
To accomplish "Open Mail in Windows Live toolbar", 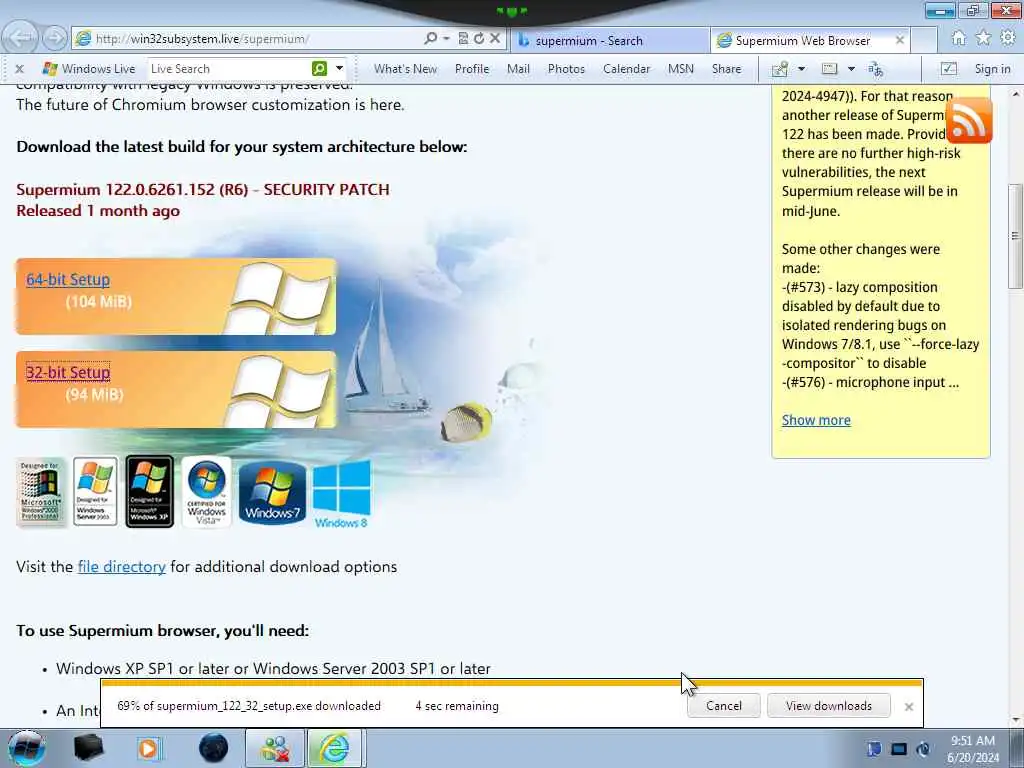I will (518, 69).
